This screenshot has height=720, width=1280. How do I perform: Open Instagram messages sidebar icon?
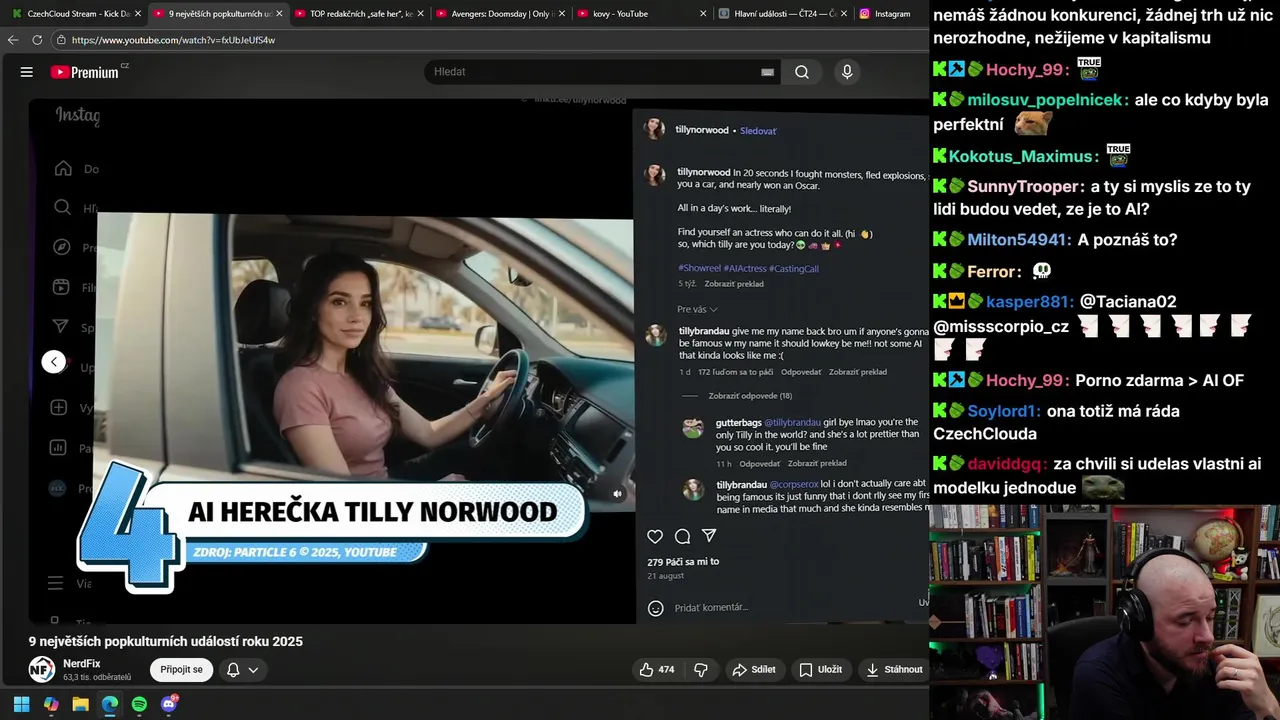coord(60,327)
